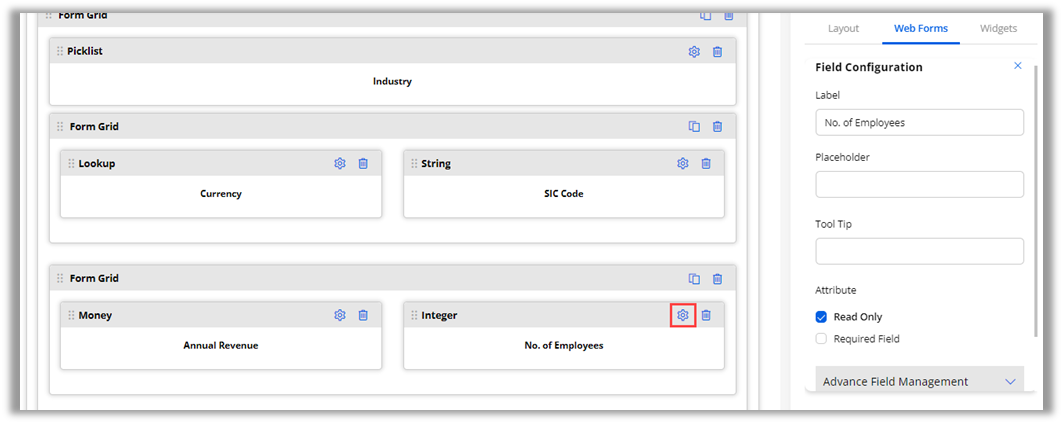Enable the Required Field checkbox

[x=822, y=339]
